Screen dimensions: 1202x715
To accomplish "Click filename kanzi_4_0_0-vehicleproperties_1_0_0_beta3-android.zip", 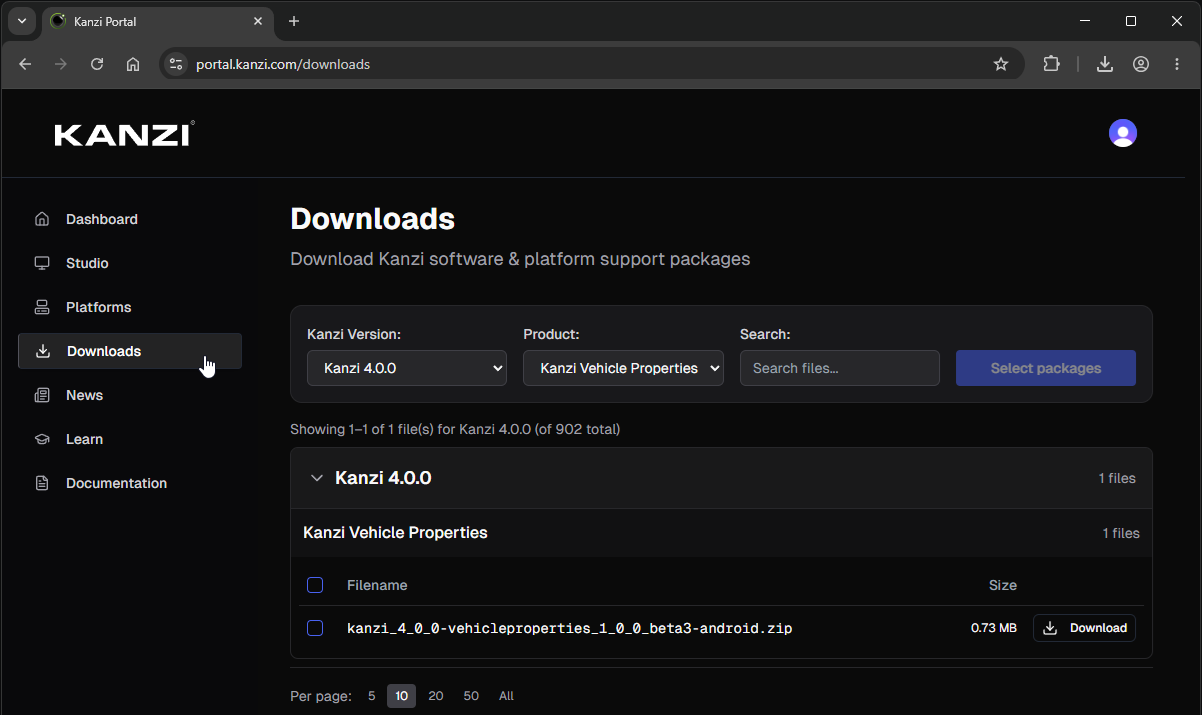I will (x=570, y=628).
